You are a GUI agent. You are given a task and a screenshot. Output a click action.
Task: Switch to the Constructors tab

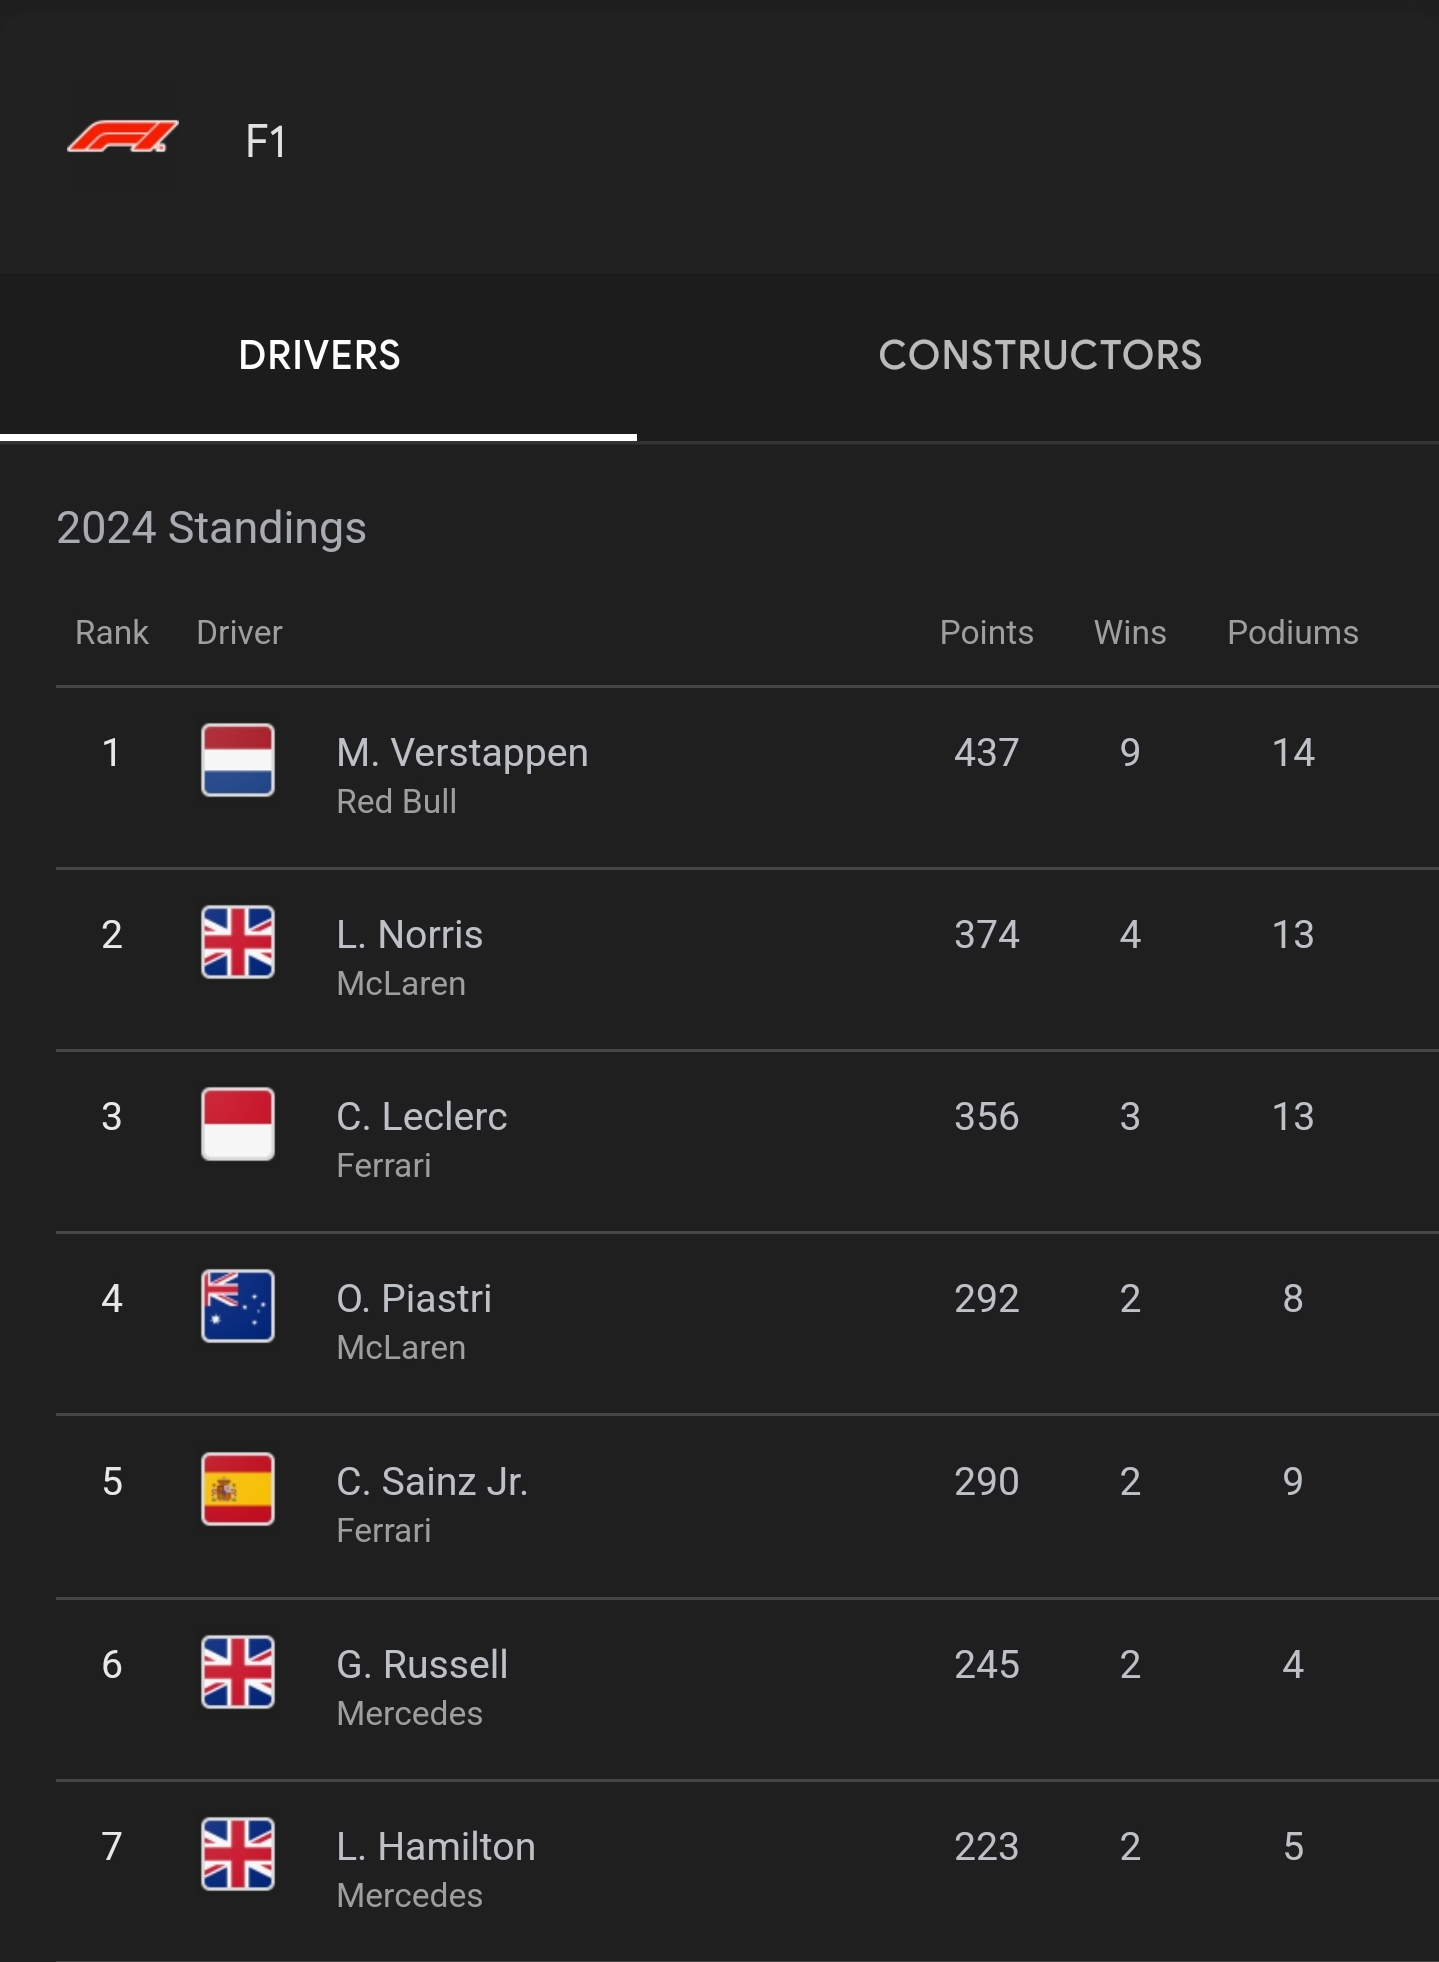[x=1040, y=356]
